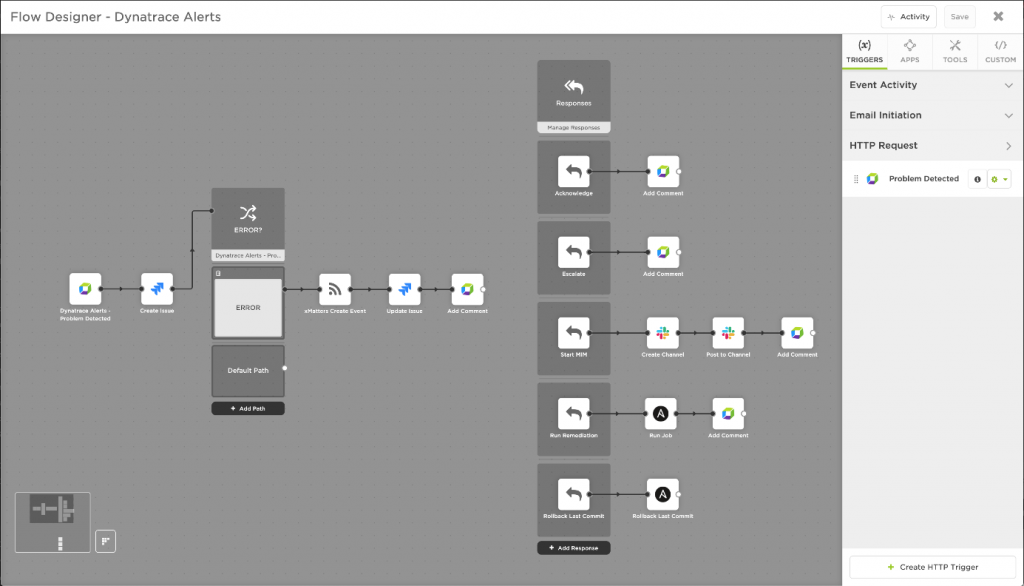This screenshot has height=586, width=1024.
Task: Show info for Problem Detected trigger
Action: [977, 179]
